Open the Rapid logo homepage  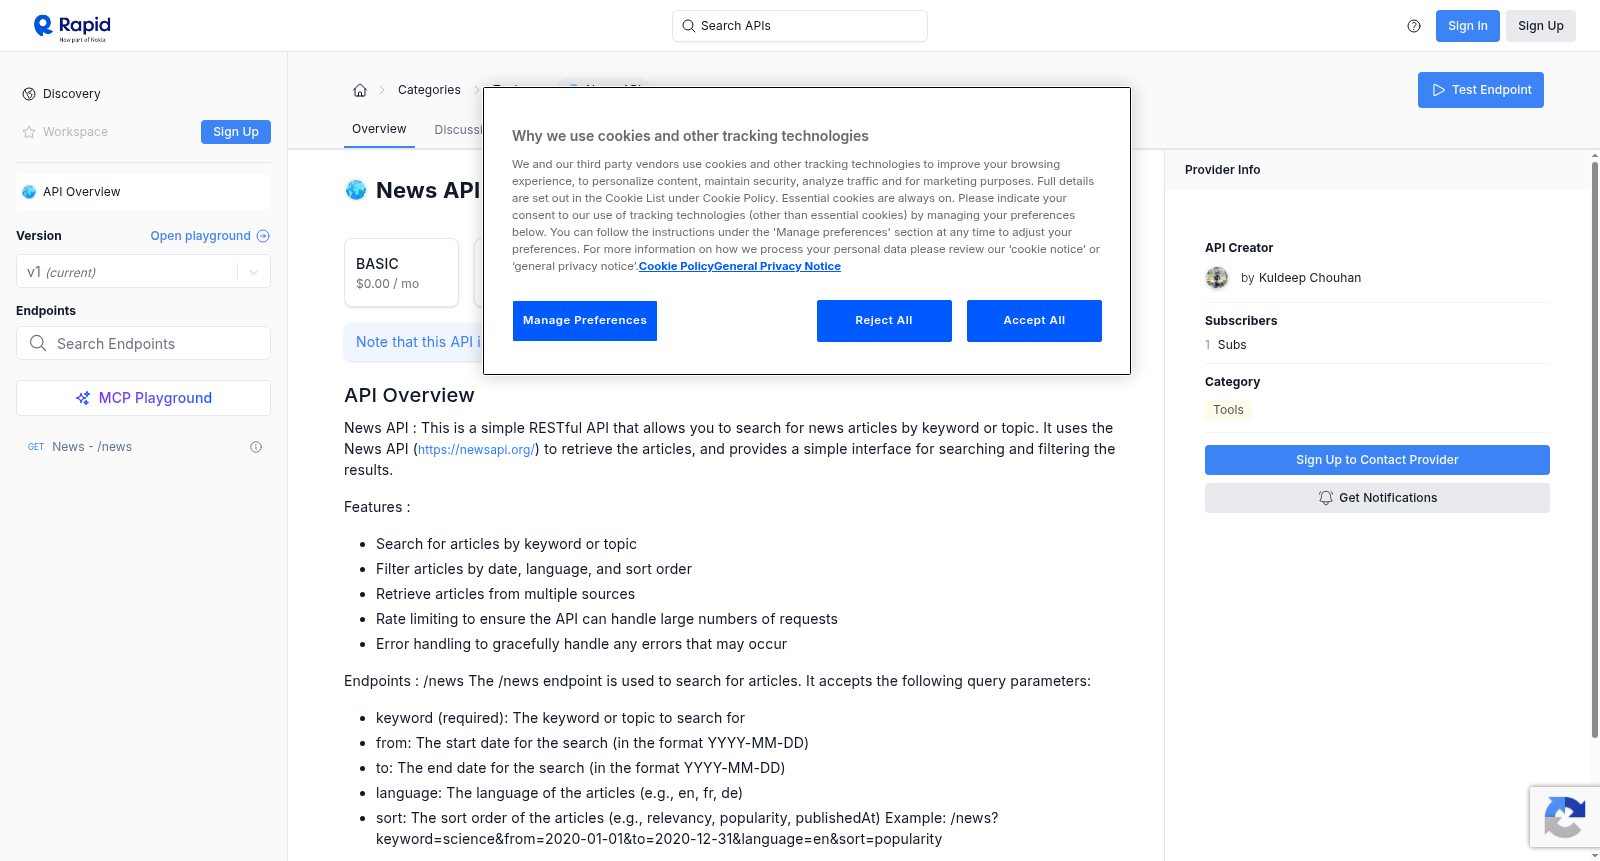tap(72, 27)
